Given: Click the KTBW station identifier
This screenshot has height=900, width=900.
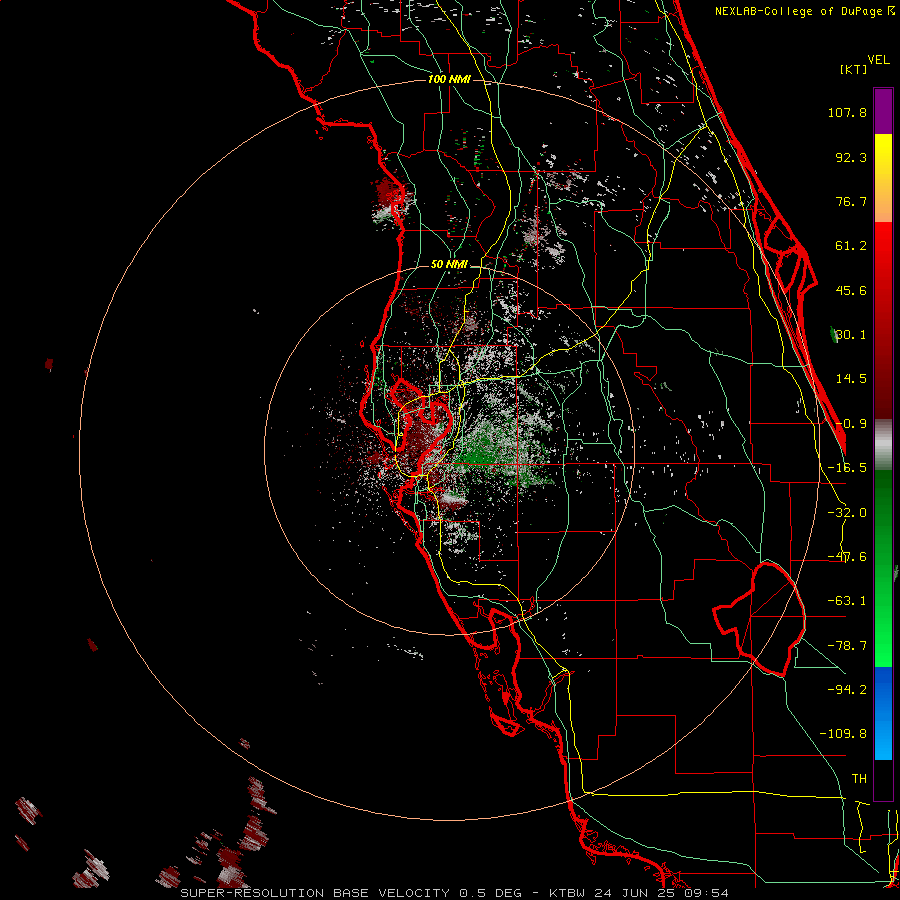Looking at the screenshot, I should [569, 893].
